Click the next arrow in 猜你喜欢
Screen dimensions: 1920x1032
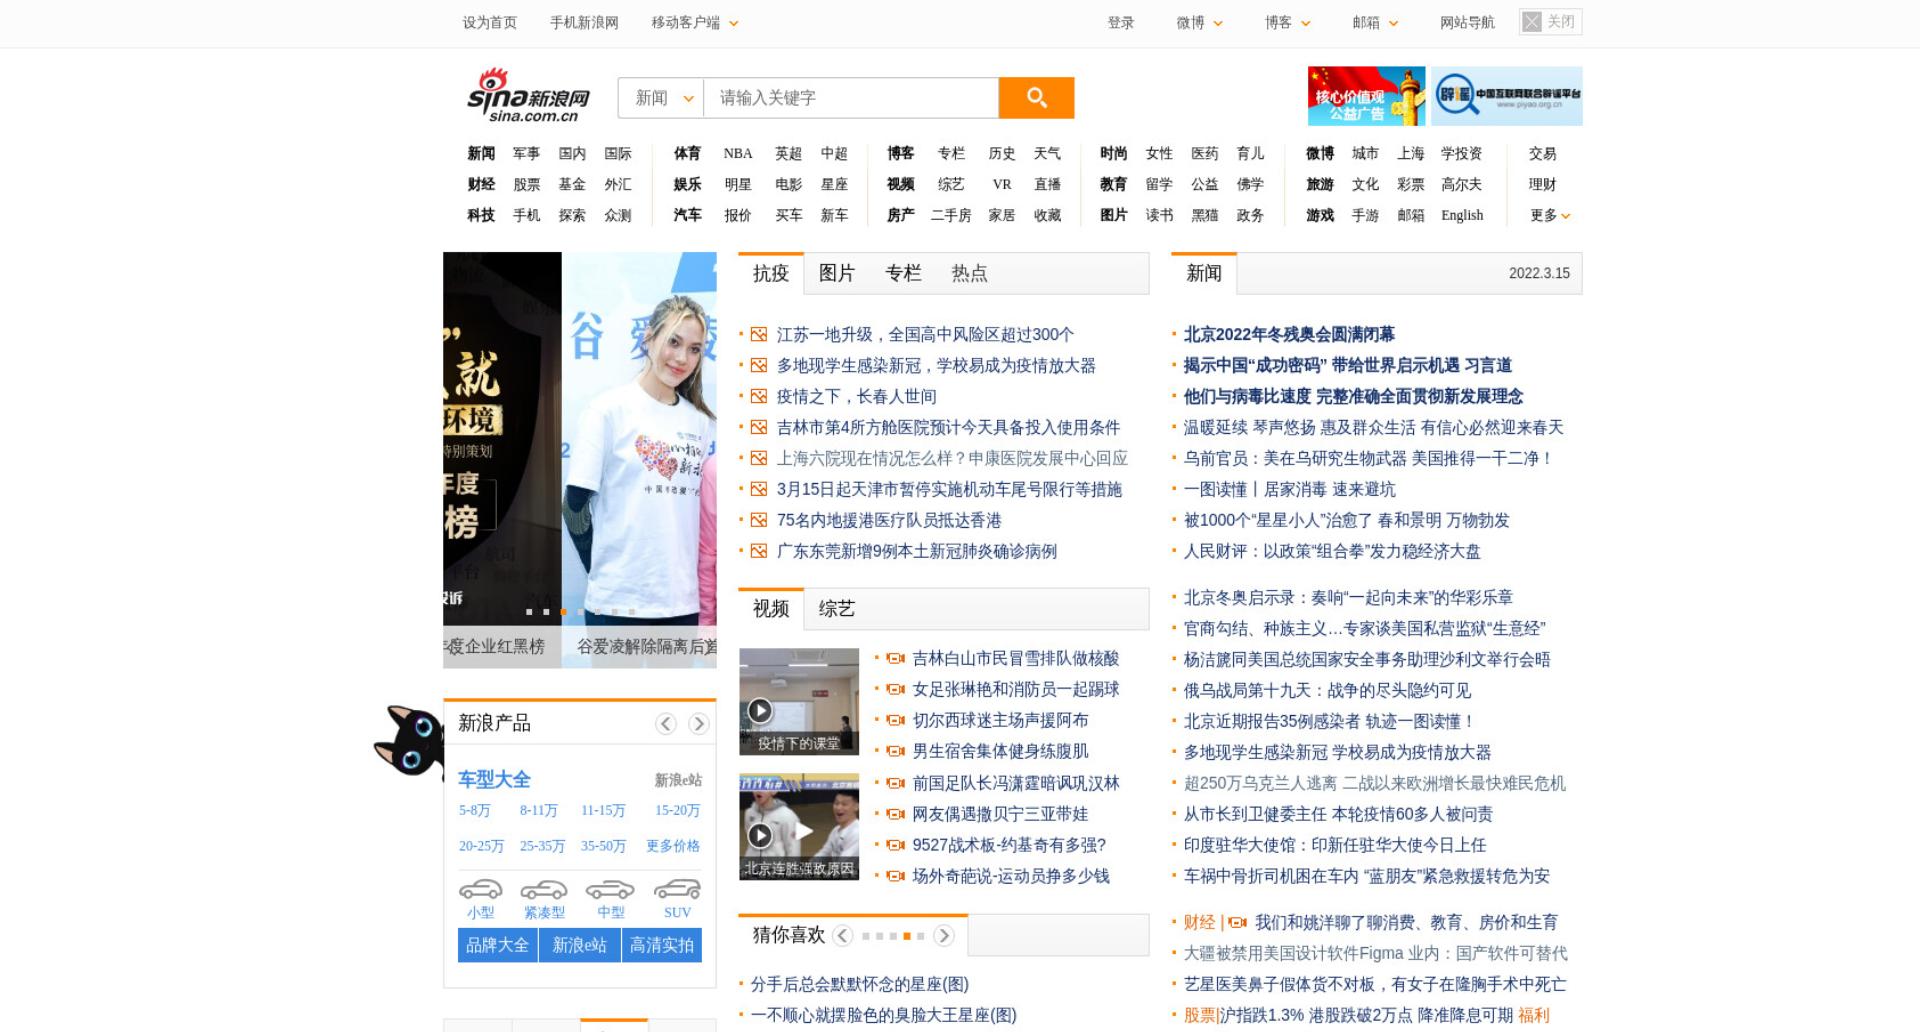(x=943, y=936)
